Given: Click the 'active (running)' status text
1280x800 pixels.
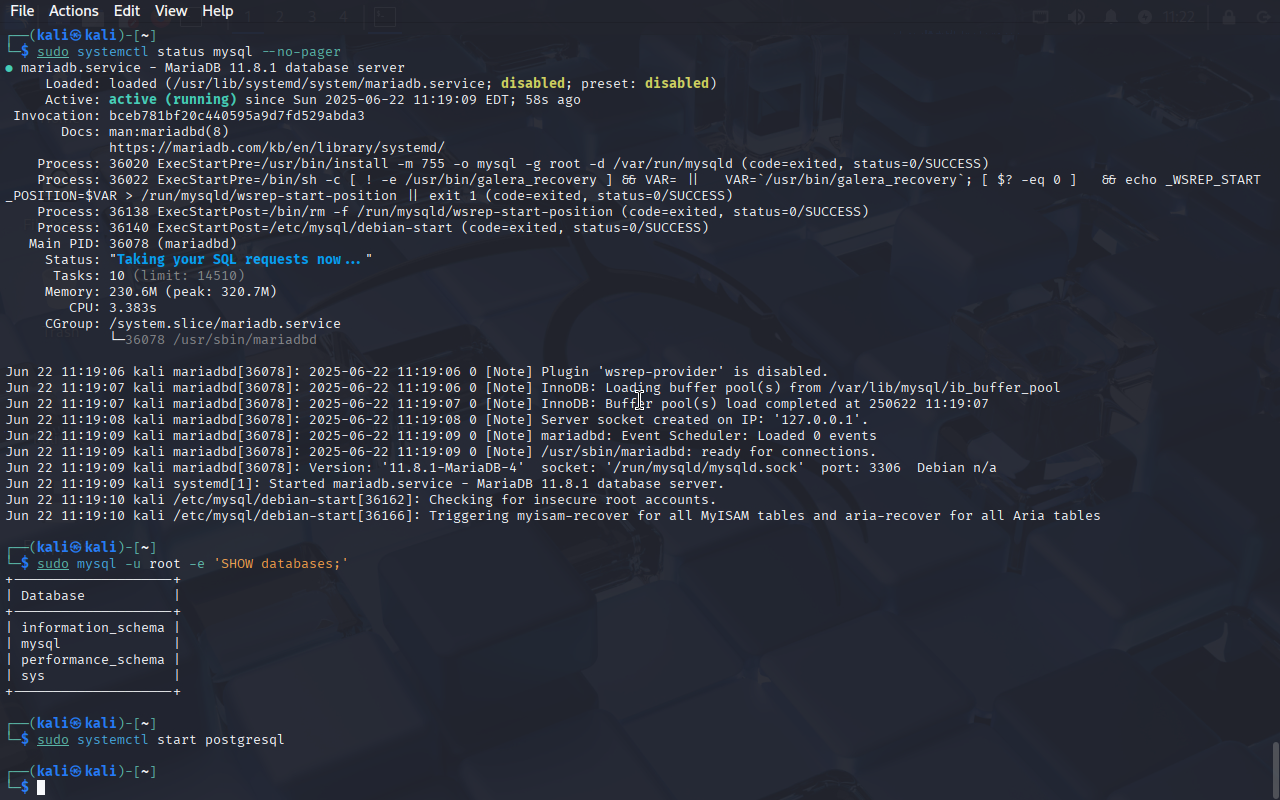Looking at the screenshot, I should pos(173,100).
